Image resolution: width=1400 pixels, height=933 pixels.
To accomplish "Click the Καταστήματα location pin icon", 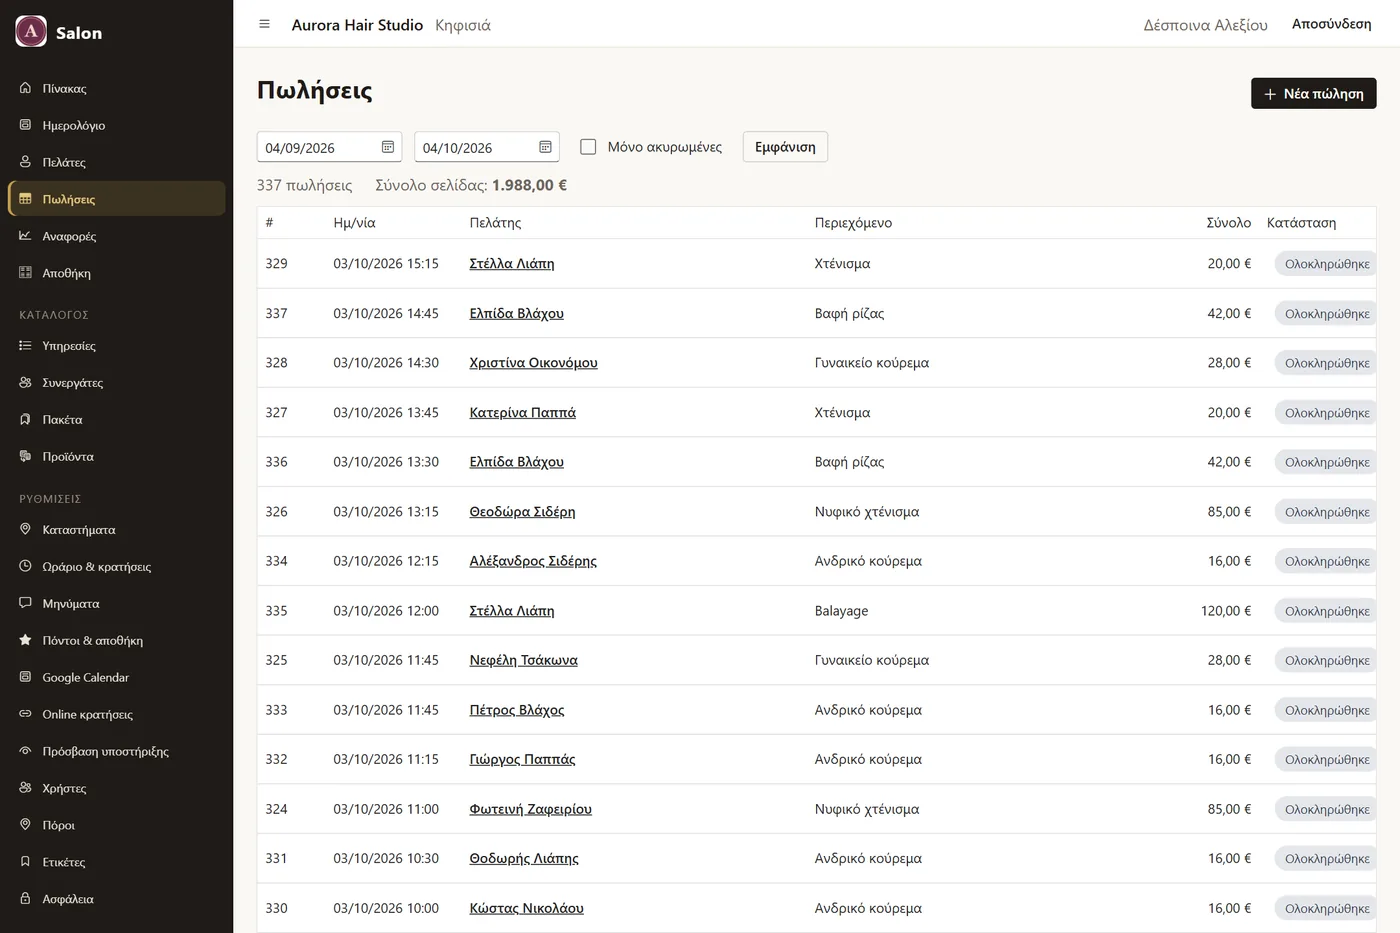I will 26,530.
